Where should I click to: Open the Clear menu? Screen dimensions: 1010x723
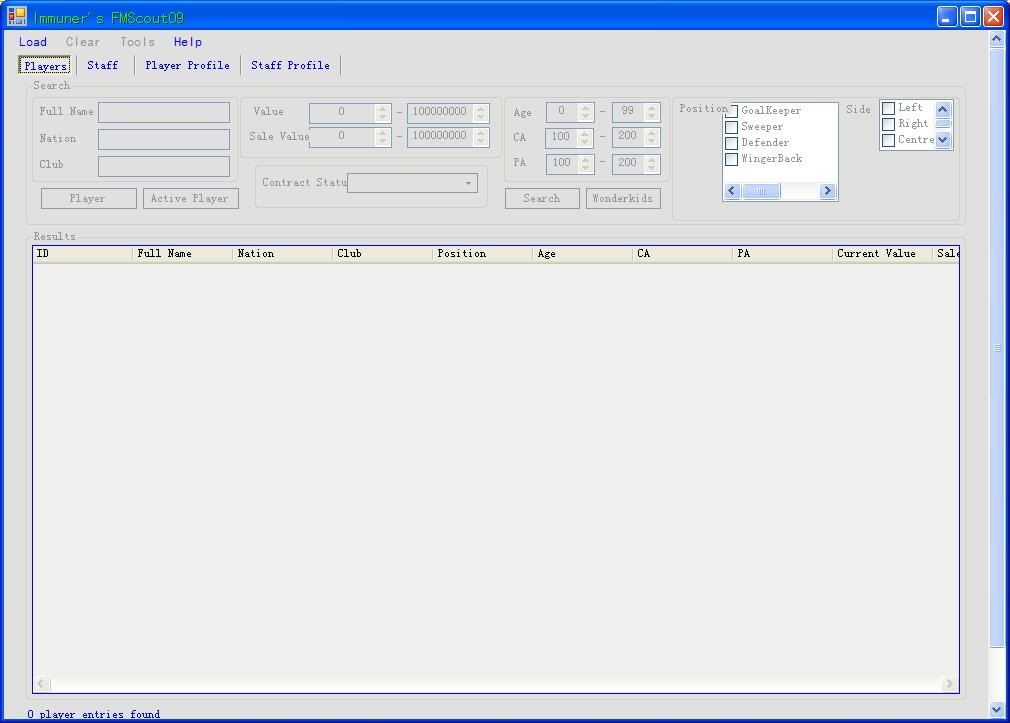pyautogui.click(x=83, y=42)
